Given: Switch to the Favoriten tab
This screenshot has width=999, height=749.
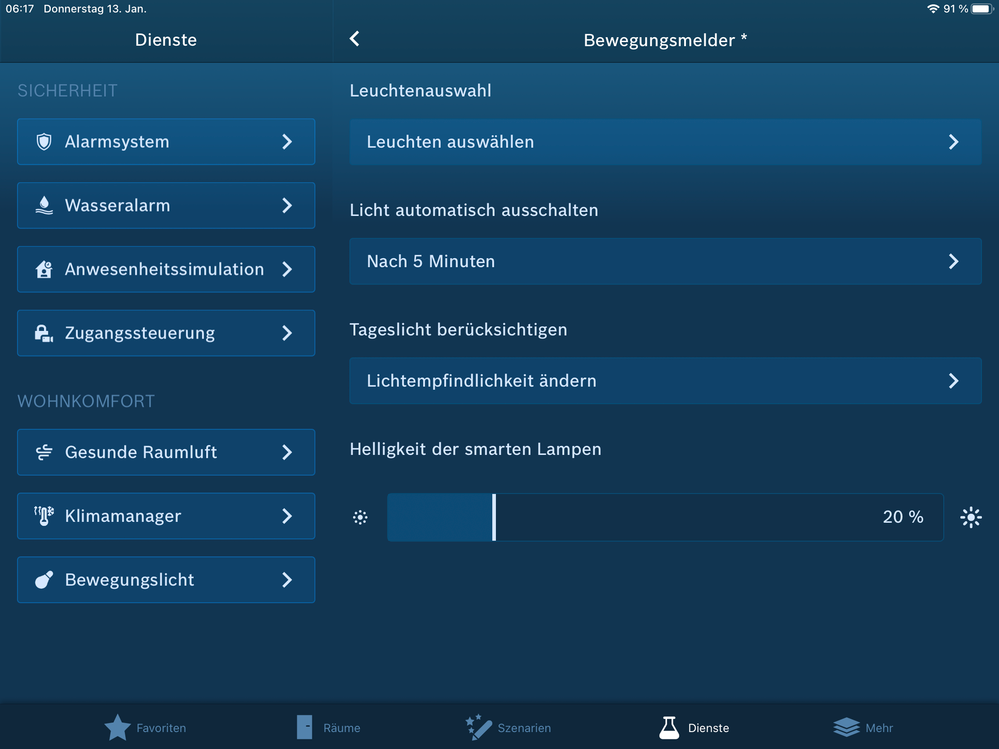Looking at the screenshot, I should point(145,727).
